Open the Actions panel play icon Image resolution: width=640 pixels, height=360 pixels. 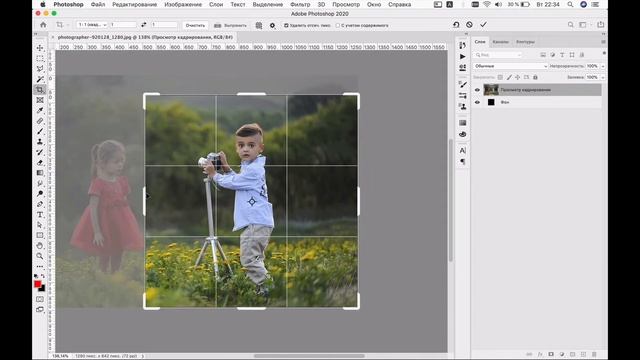(x=462, y=56)
